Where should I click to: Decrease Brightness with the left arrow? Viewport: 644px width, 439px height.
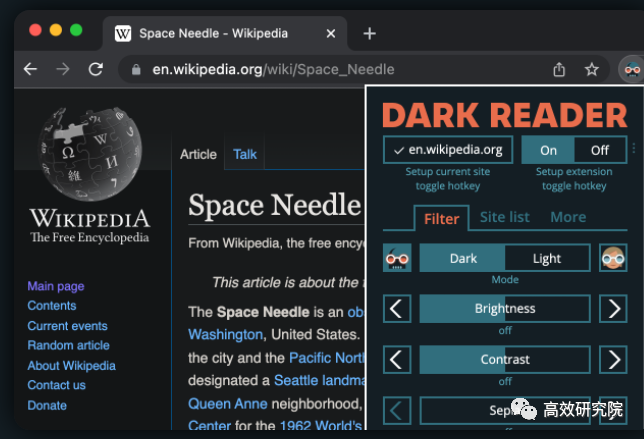pos(397,308)
